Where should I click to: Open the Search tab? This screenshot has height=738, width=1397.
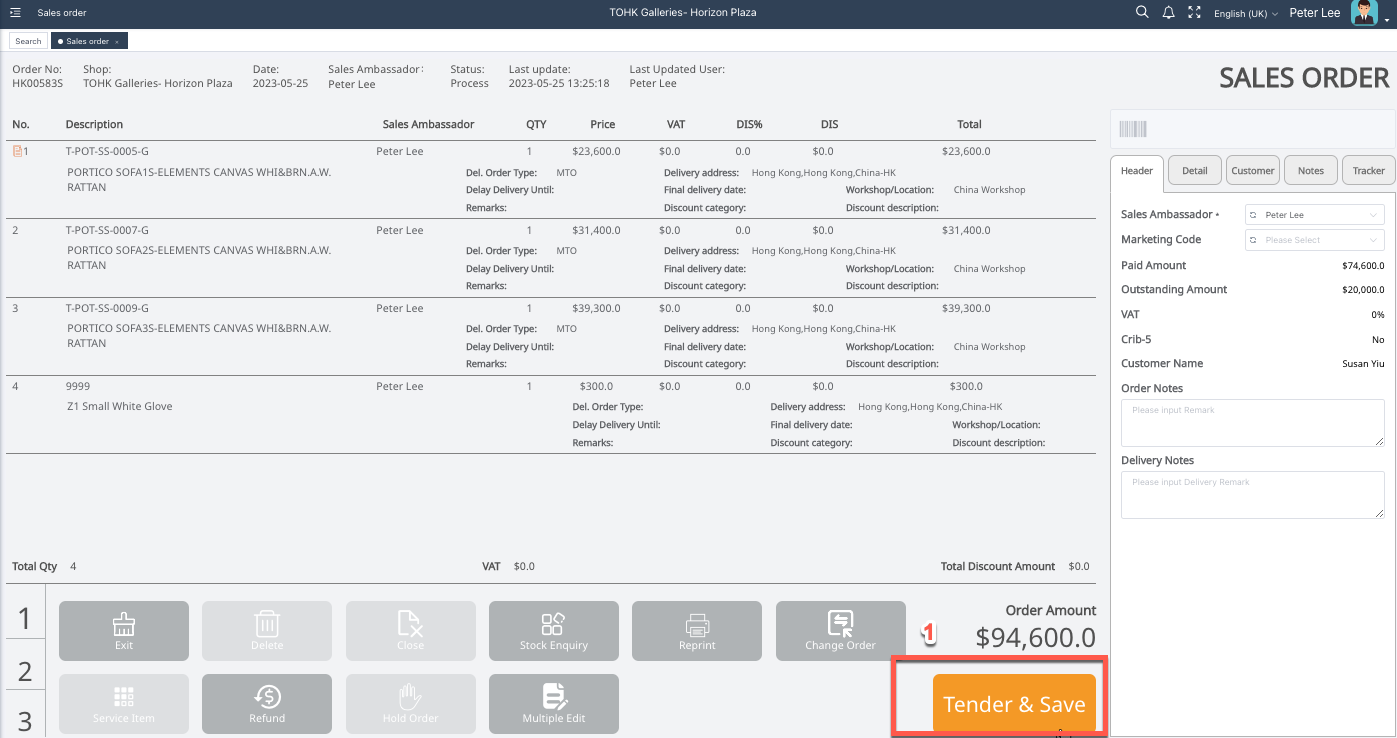click(x=28, y=41)
